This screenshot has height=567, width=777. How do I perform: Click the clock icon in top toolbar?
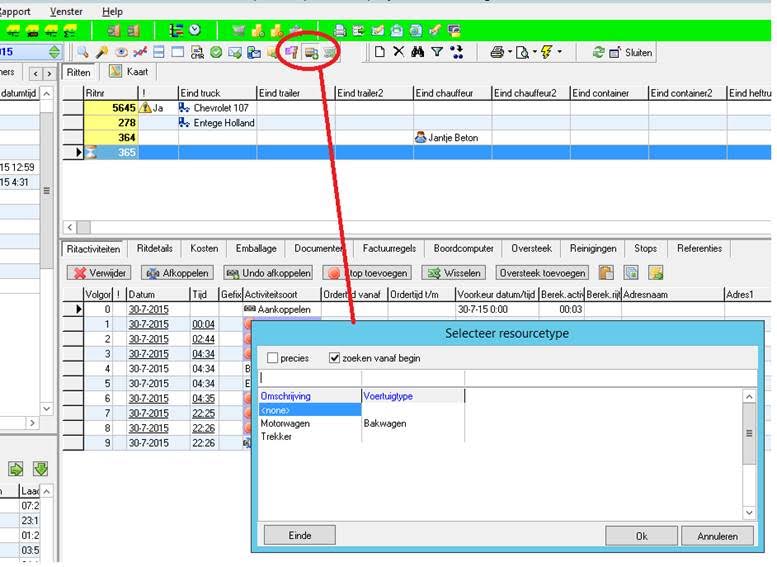(194, 31)
